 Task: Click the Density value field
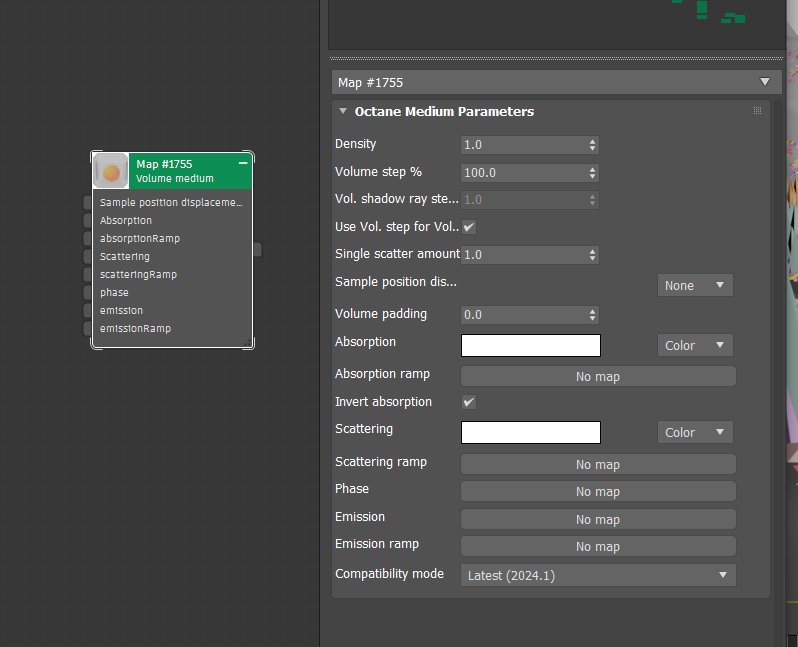point(524,145)
